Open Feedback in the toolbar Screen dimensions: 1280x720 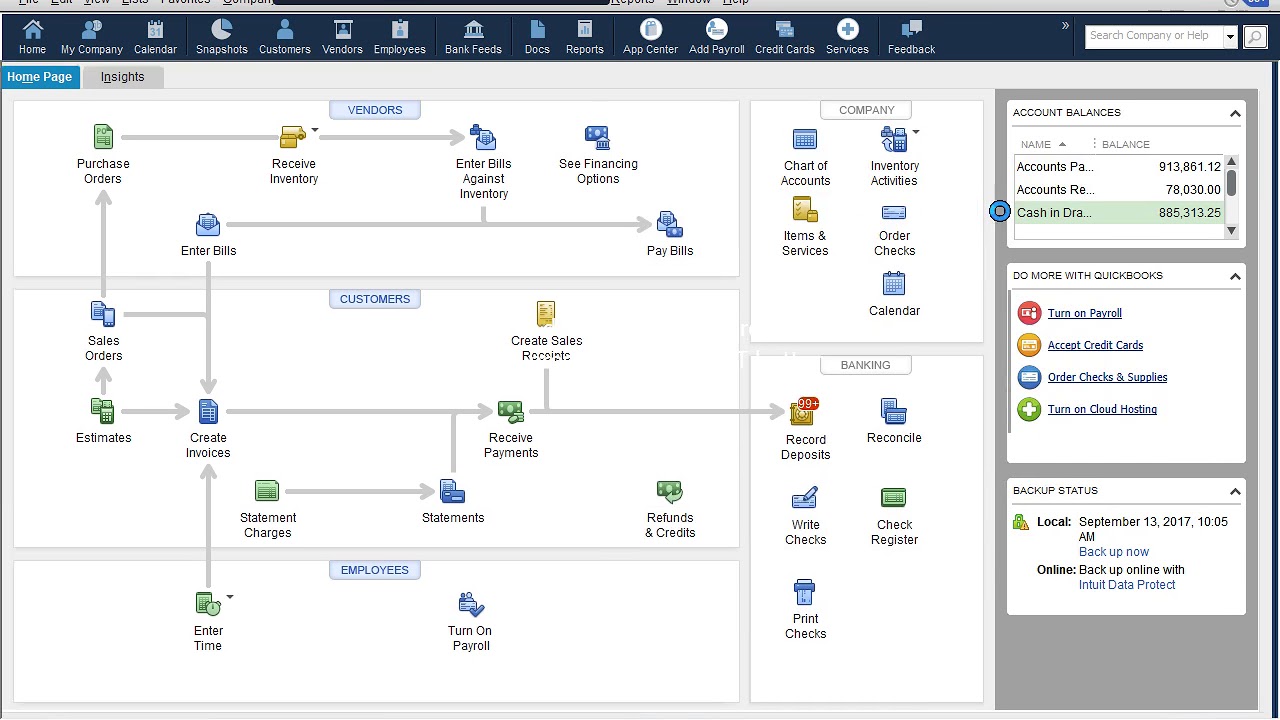point(911,36)
